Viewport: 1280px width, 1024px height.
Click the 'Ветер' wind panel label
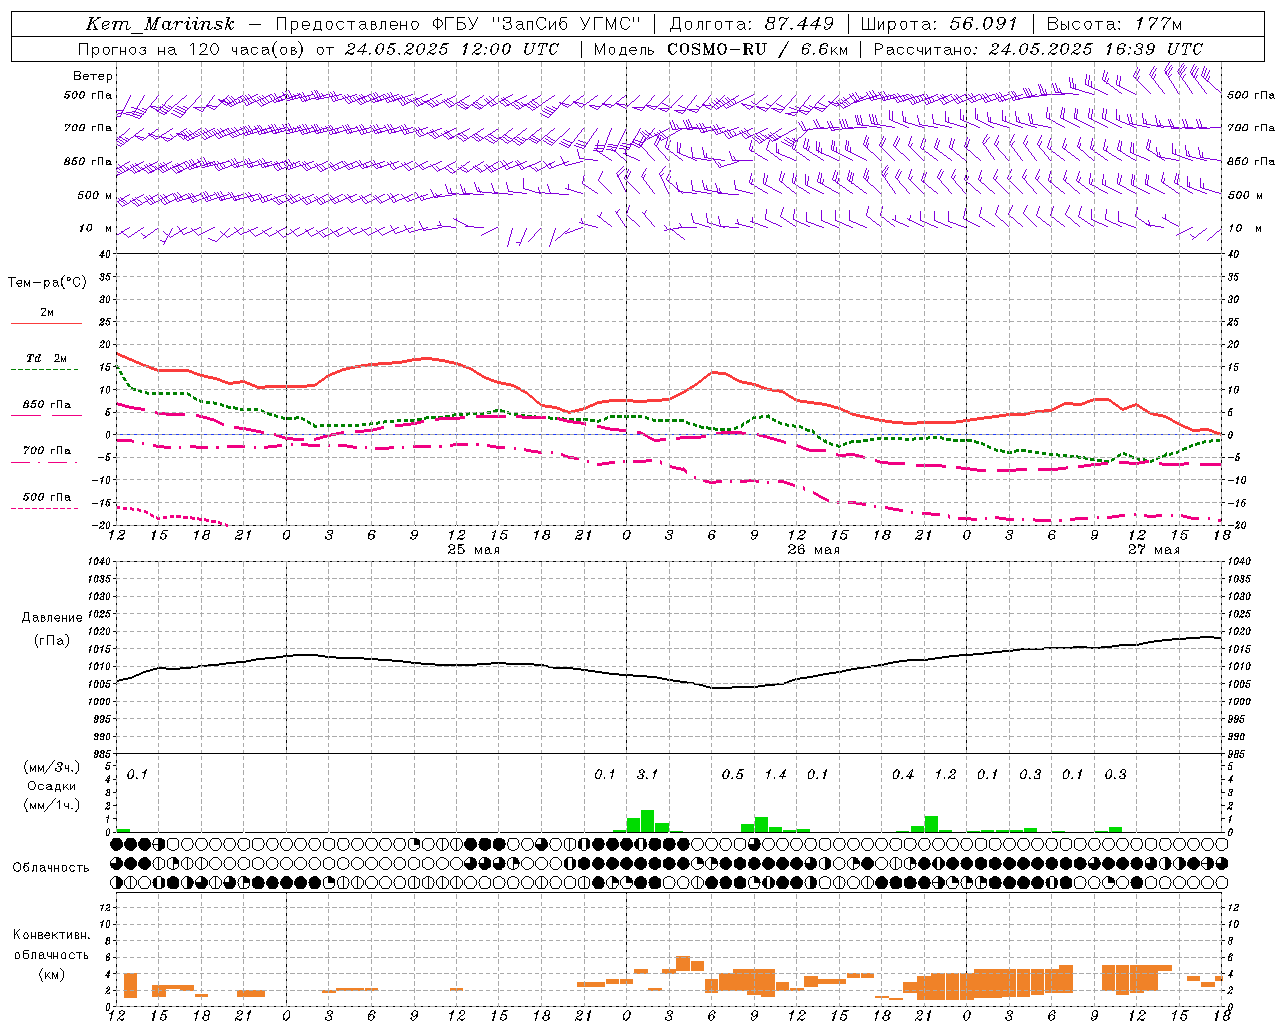[x=93, y=76]
